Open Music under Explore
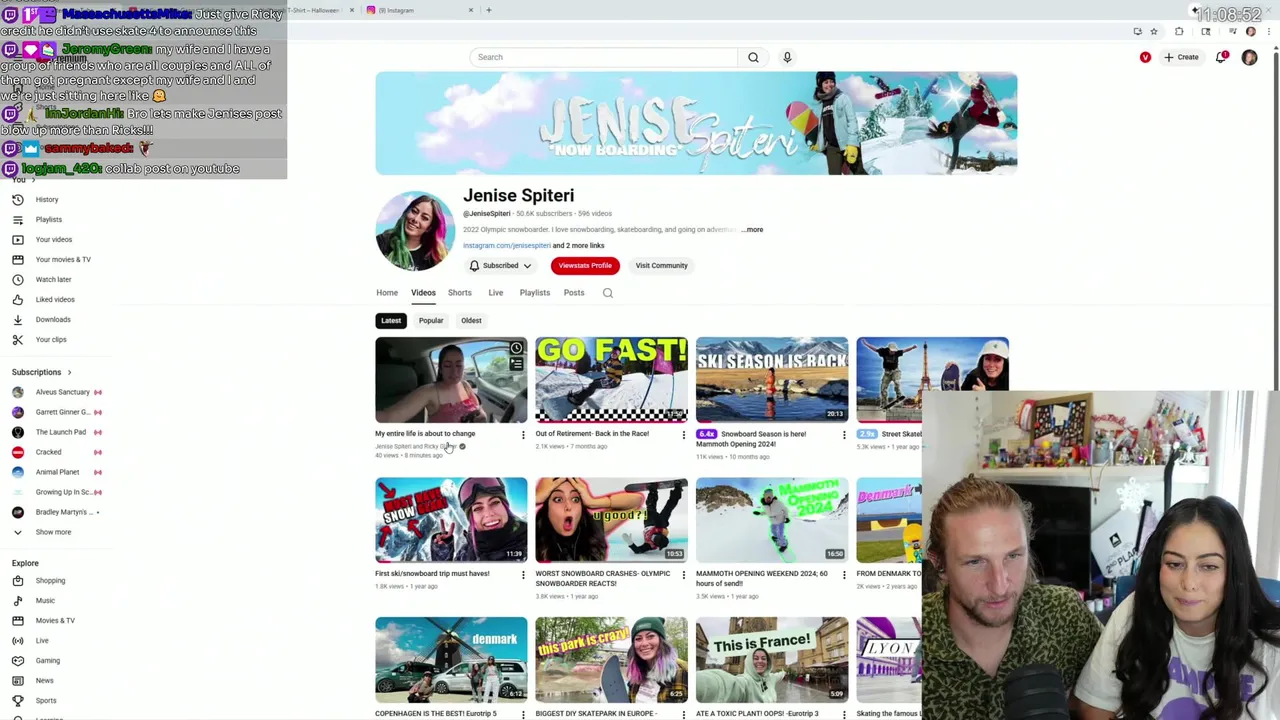 (45, 600)
